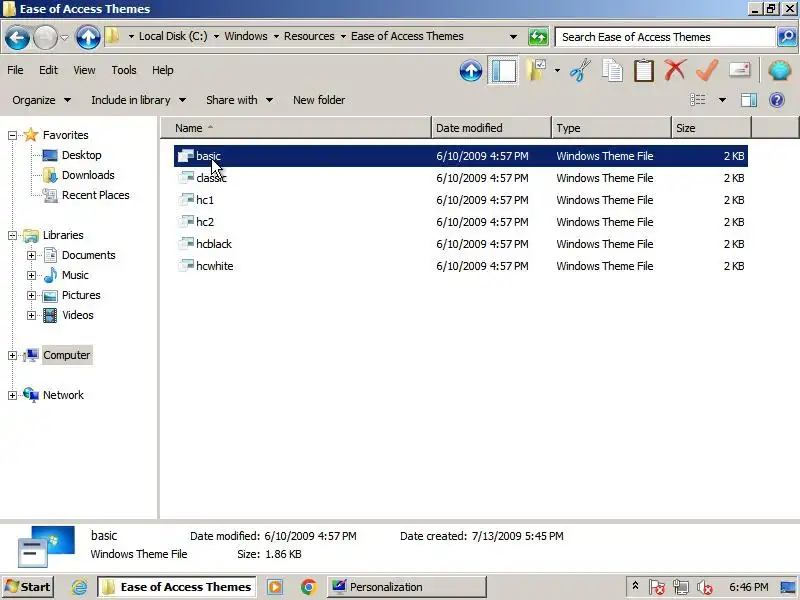Viewport: 800px width, 600px height.
Task: Switch to the Personalization taskbar window
Action: 406,587
